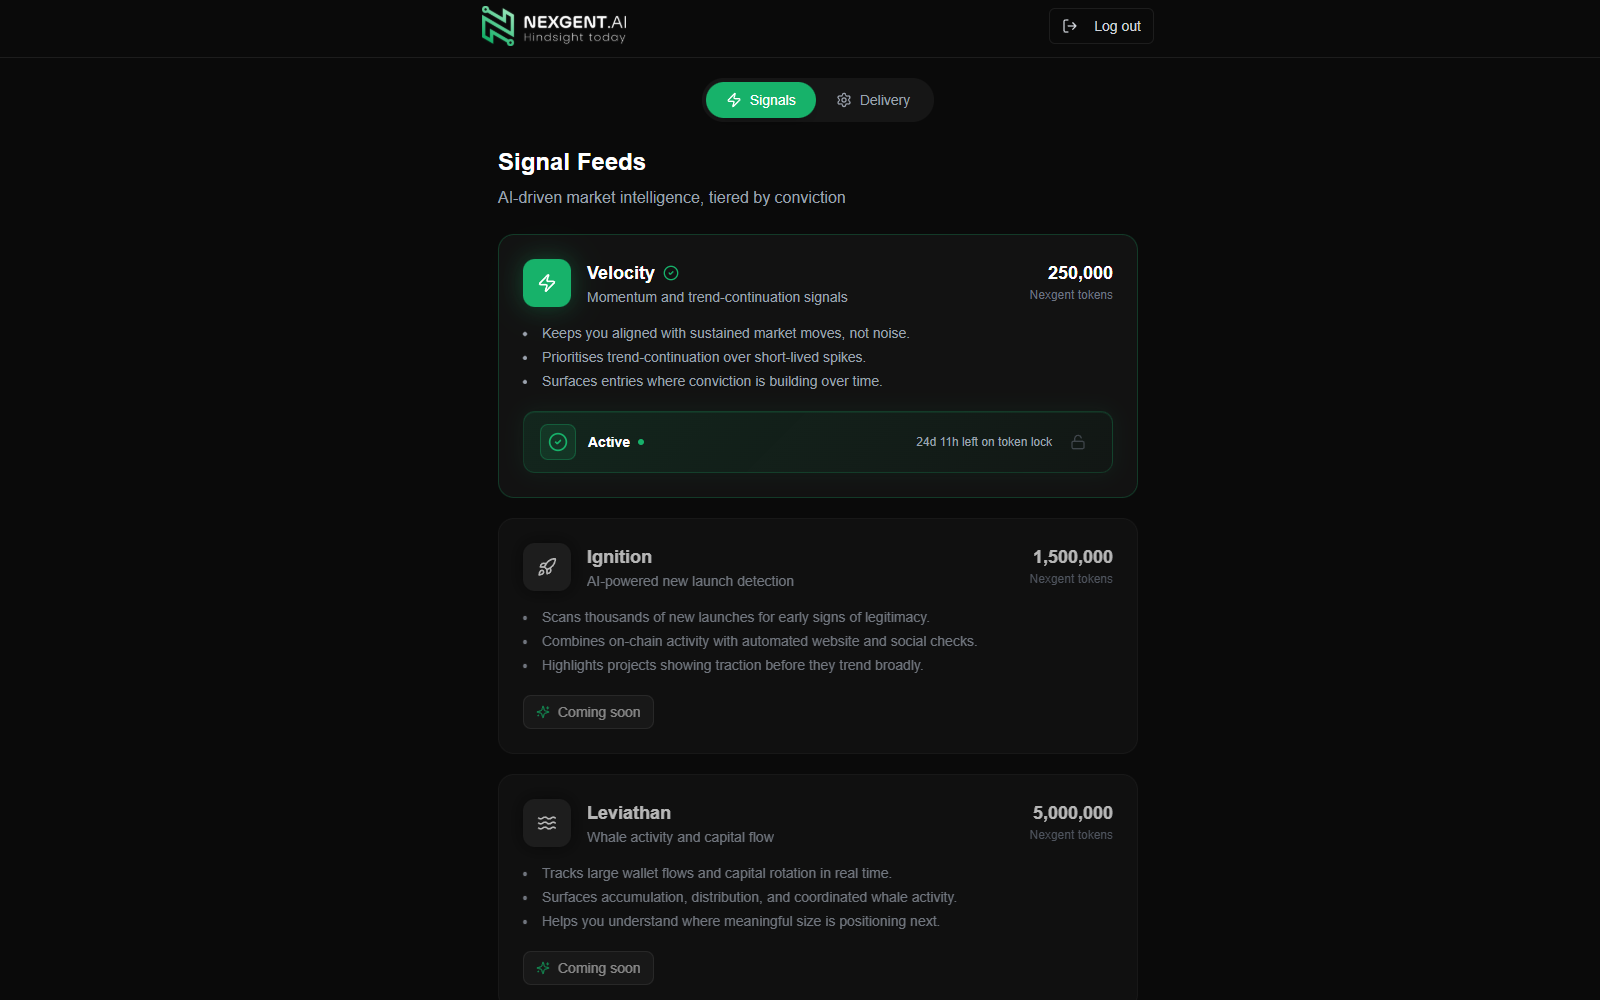The image size is (1600, 1000).
Task: Click the Velocity lightning bolt icon
Action: 547,283
